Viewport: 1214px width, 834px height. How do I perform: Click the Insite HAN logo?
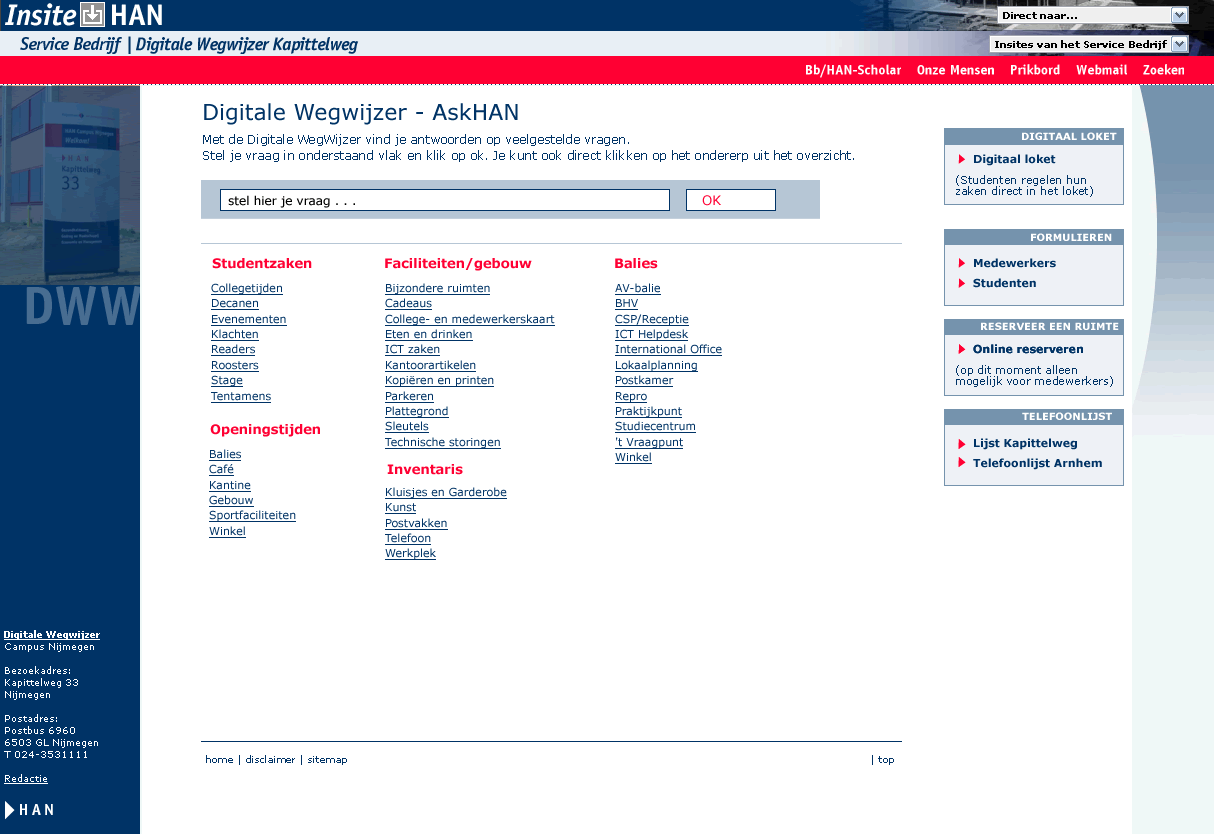click(x=84, y=15)
